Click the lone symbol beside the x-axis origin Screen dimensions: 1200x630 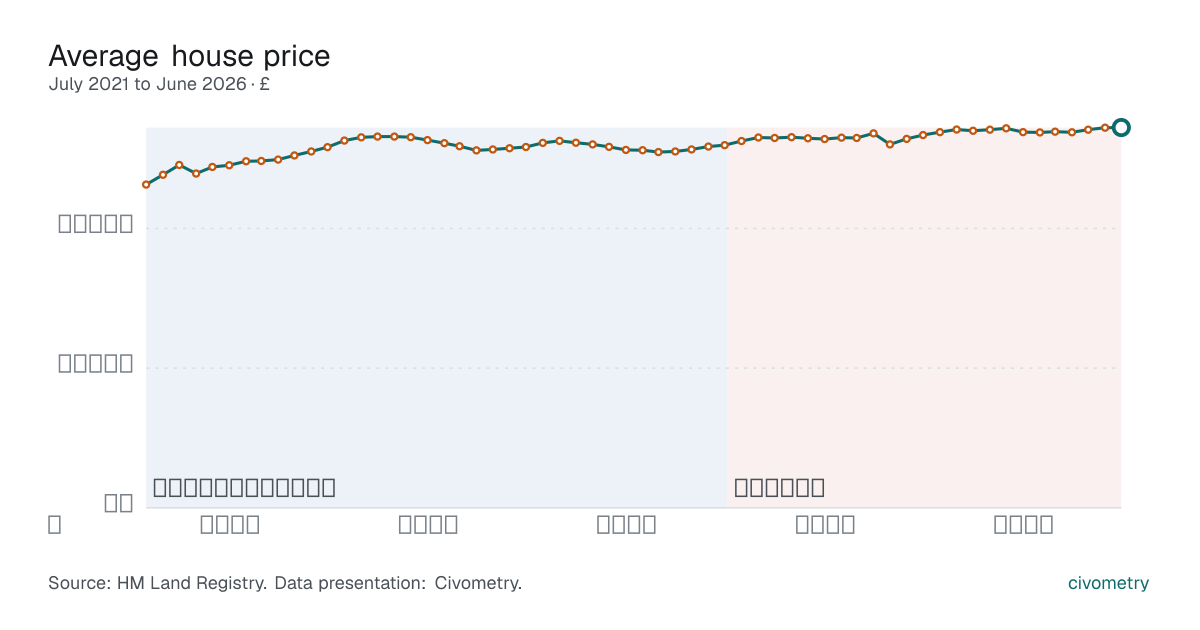54,524
